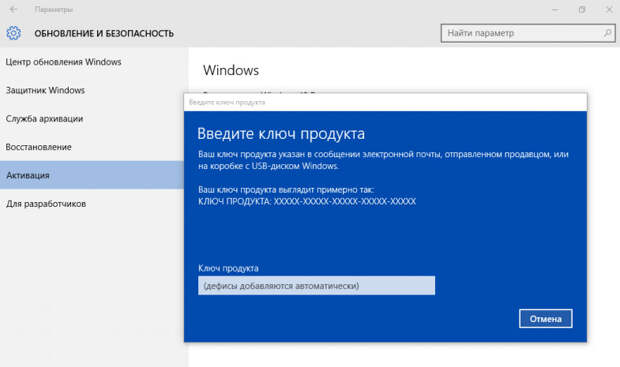Focus the 'Найти параметр' search field
Screen dimensions: 620x367
(x=528, y=33)
